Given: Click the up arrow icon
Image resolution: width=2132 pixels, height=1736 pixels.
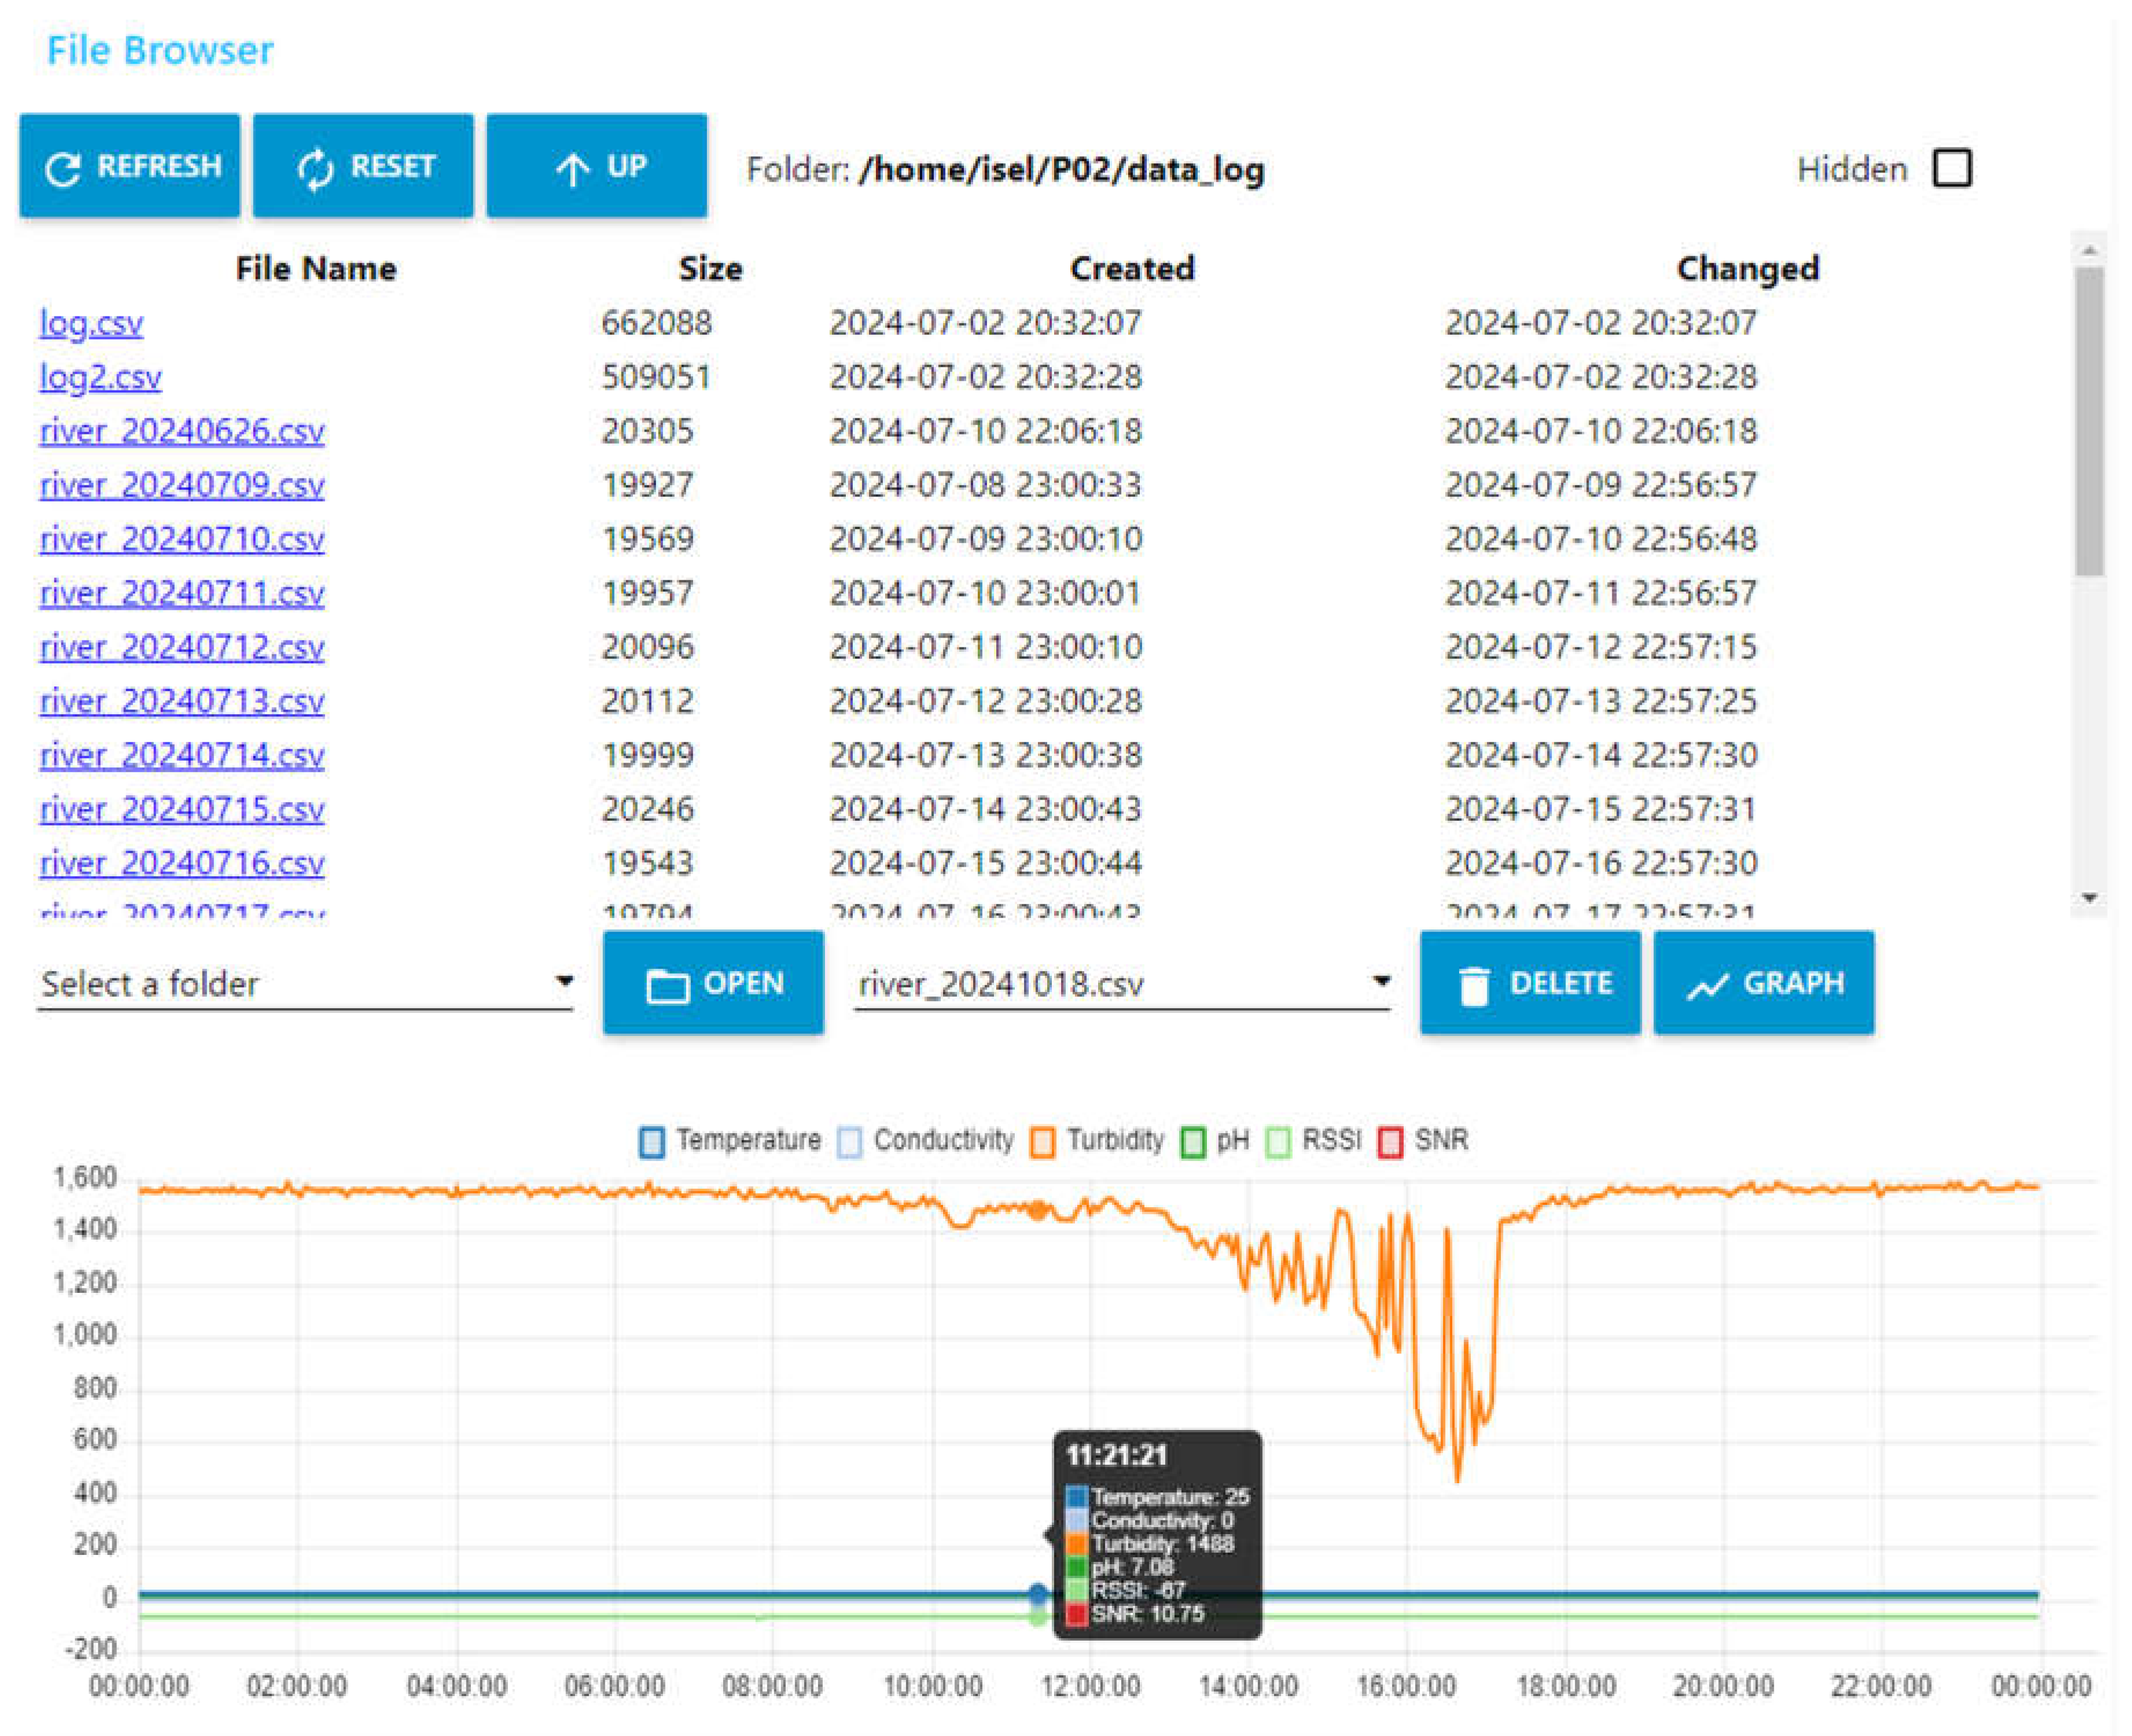Looking at the screenshot, I should [572, 169].
